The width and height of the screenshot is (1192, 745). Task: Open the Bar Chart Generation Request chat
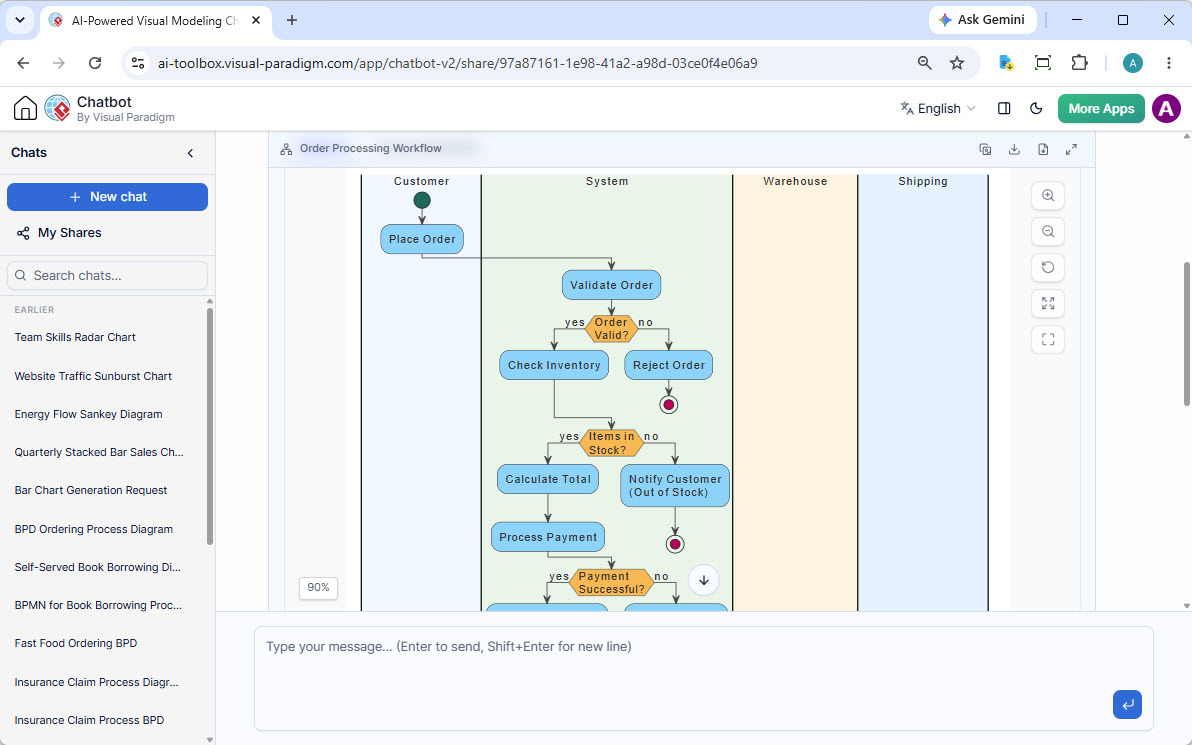[x=90, y=490]
